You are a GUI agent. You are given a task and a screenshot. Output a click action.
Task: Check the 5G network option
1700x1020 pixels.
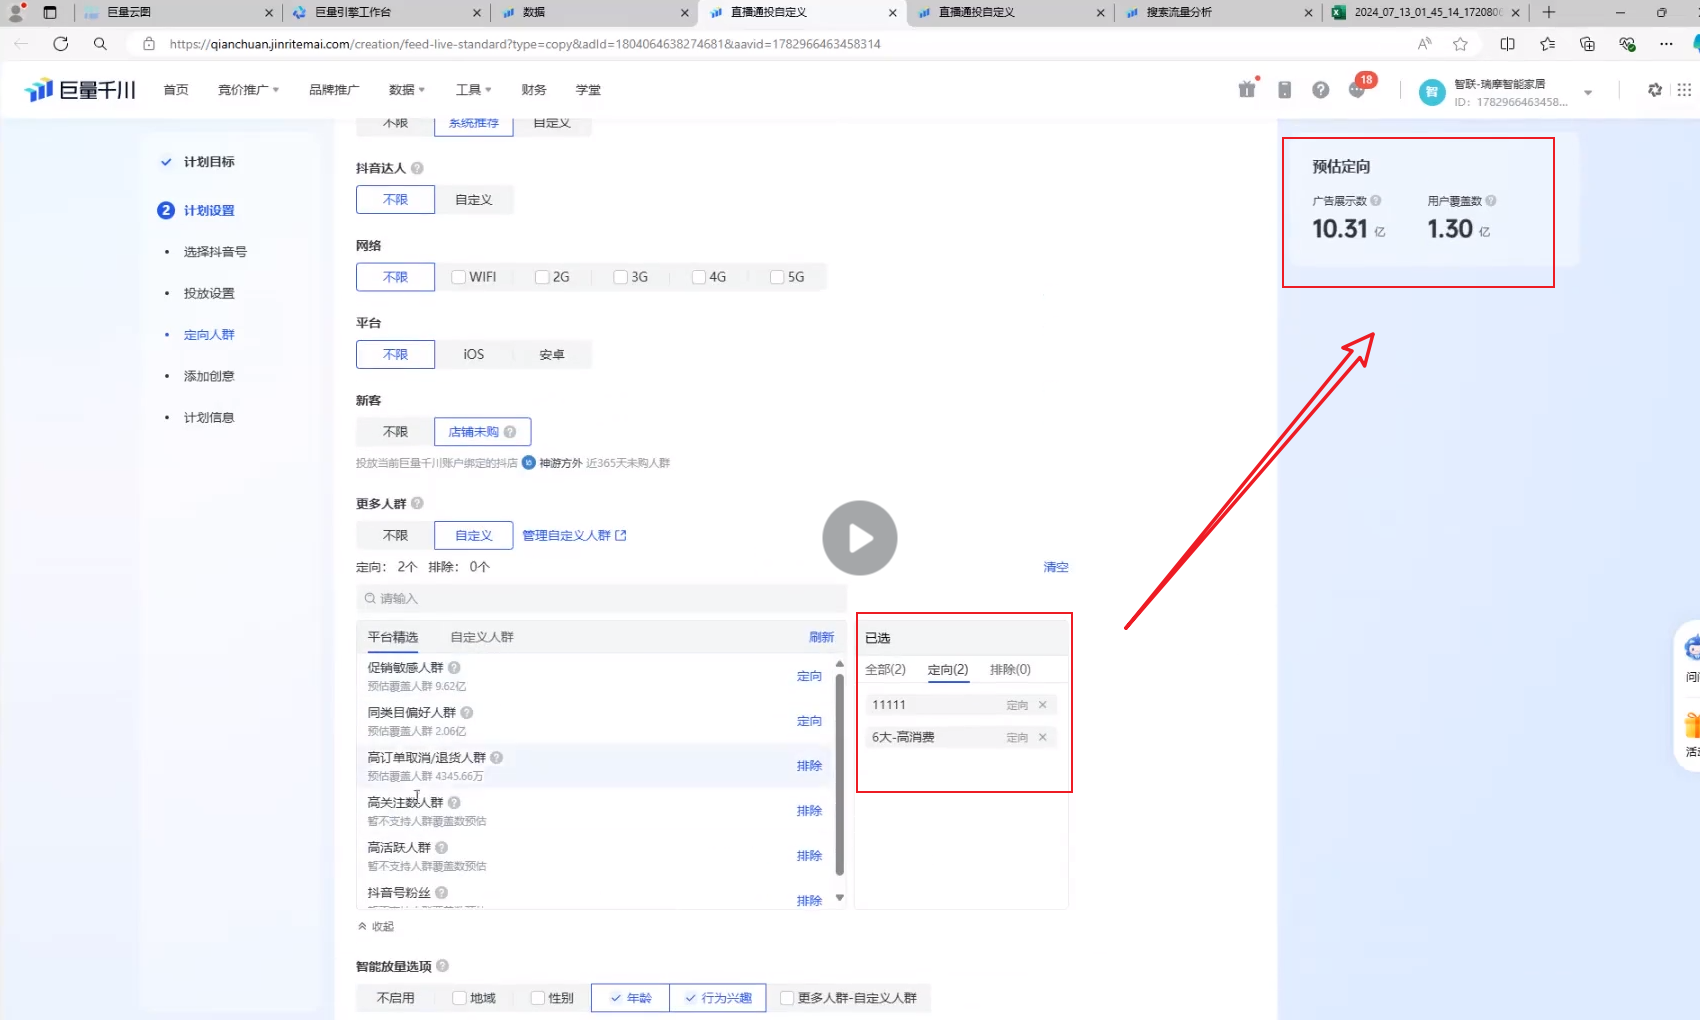pos(777,277)
